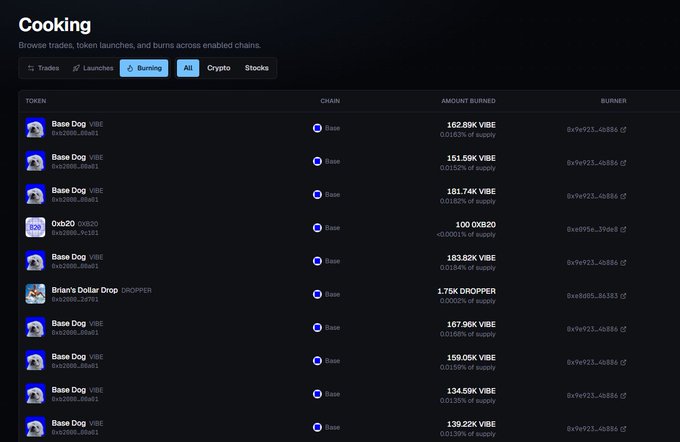The width and height of the screenshot is (680, 442).
Task: Open the Launches tab
Action: click(93, 68)
